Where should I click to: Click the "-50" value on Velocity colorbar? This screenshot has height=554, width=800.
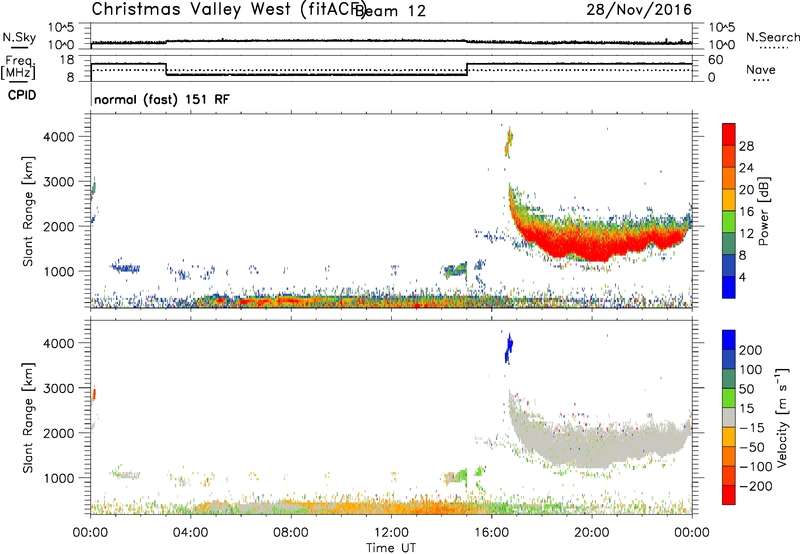tap(752, 447)
